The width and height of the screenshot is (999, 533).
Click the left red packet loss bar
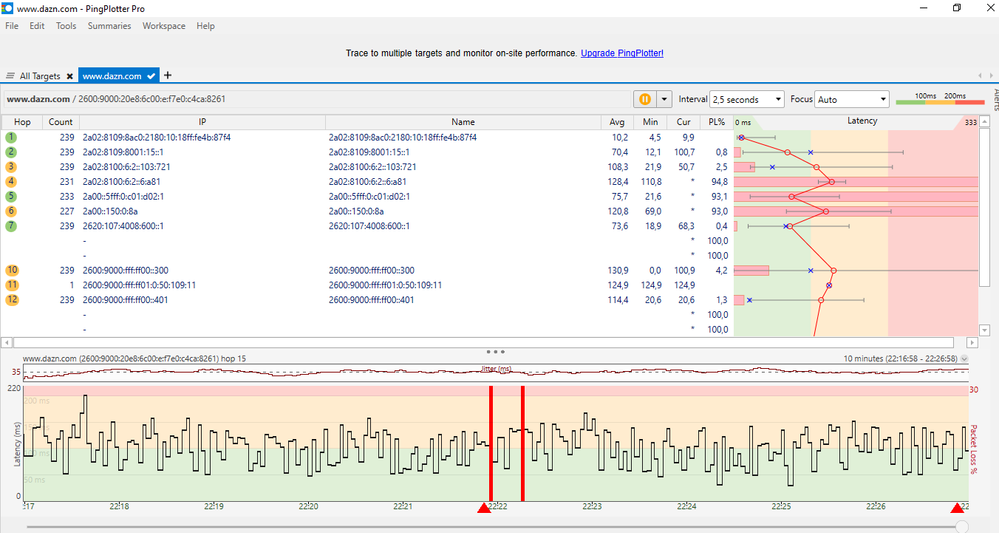[491, 443]
